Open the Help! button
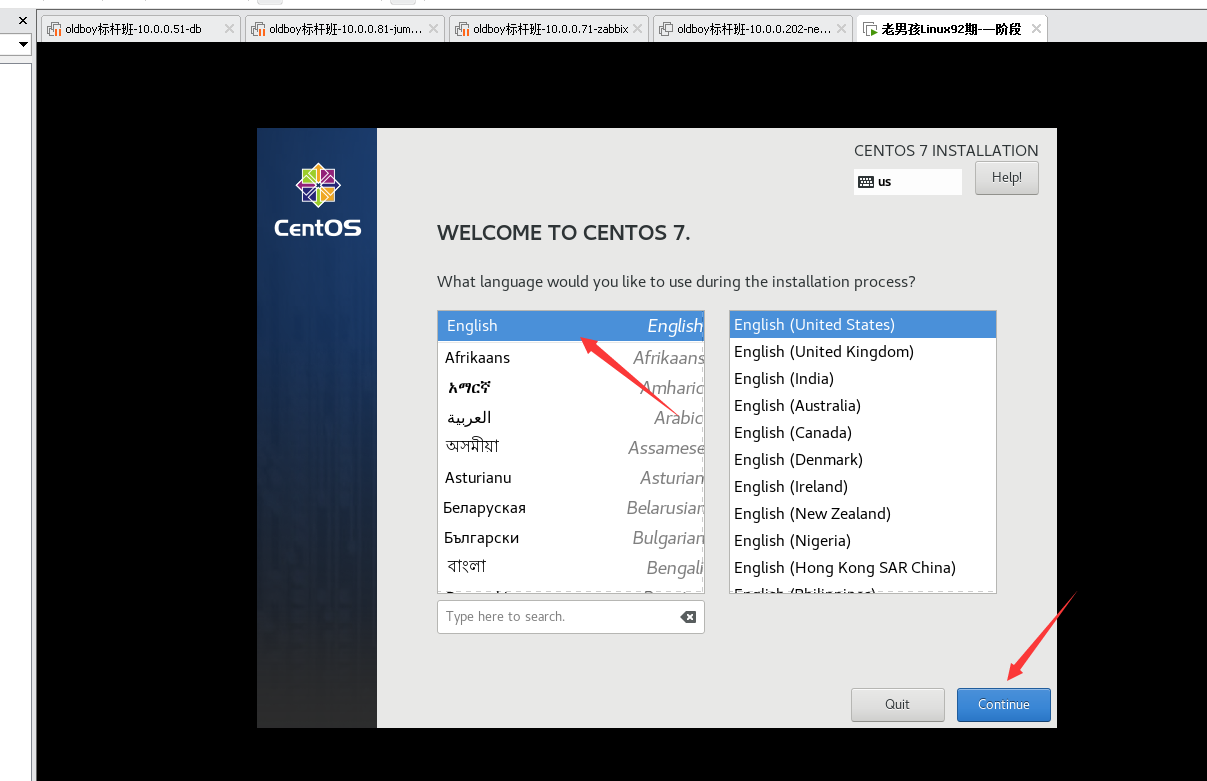The image size is (1207, 781). [x=1006, y=178]
